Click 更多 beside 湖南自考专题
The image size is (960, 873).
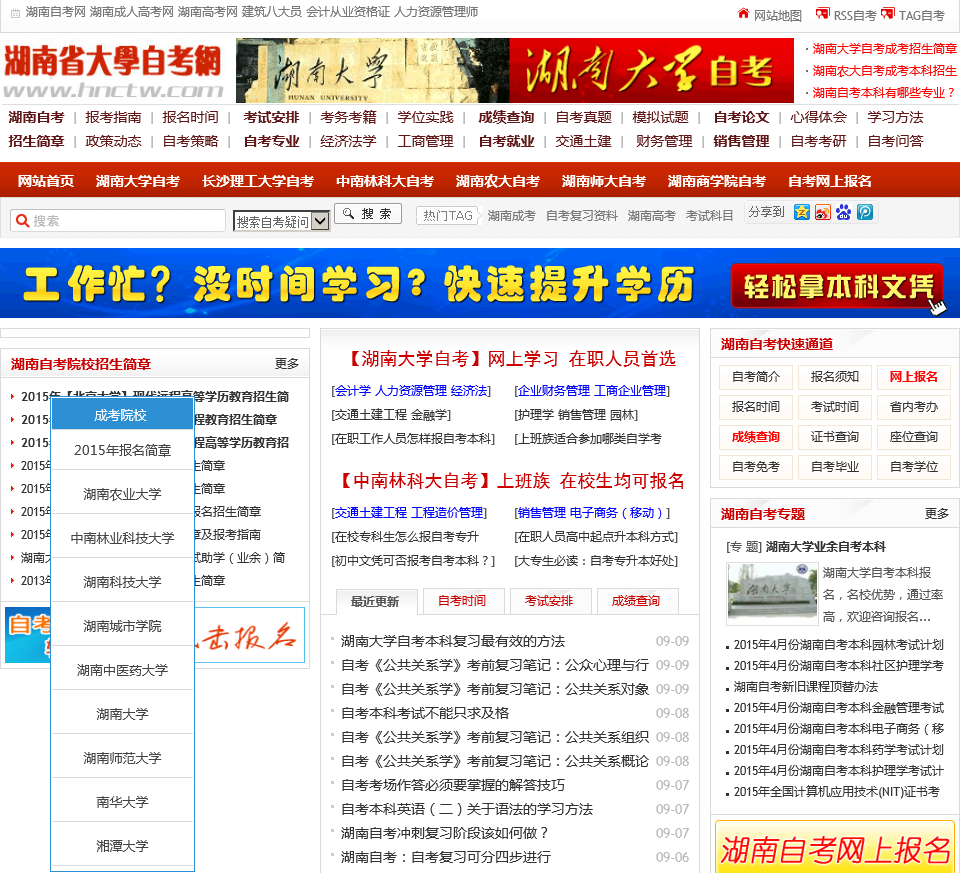(x=937, y=514)
